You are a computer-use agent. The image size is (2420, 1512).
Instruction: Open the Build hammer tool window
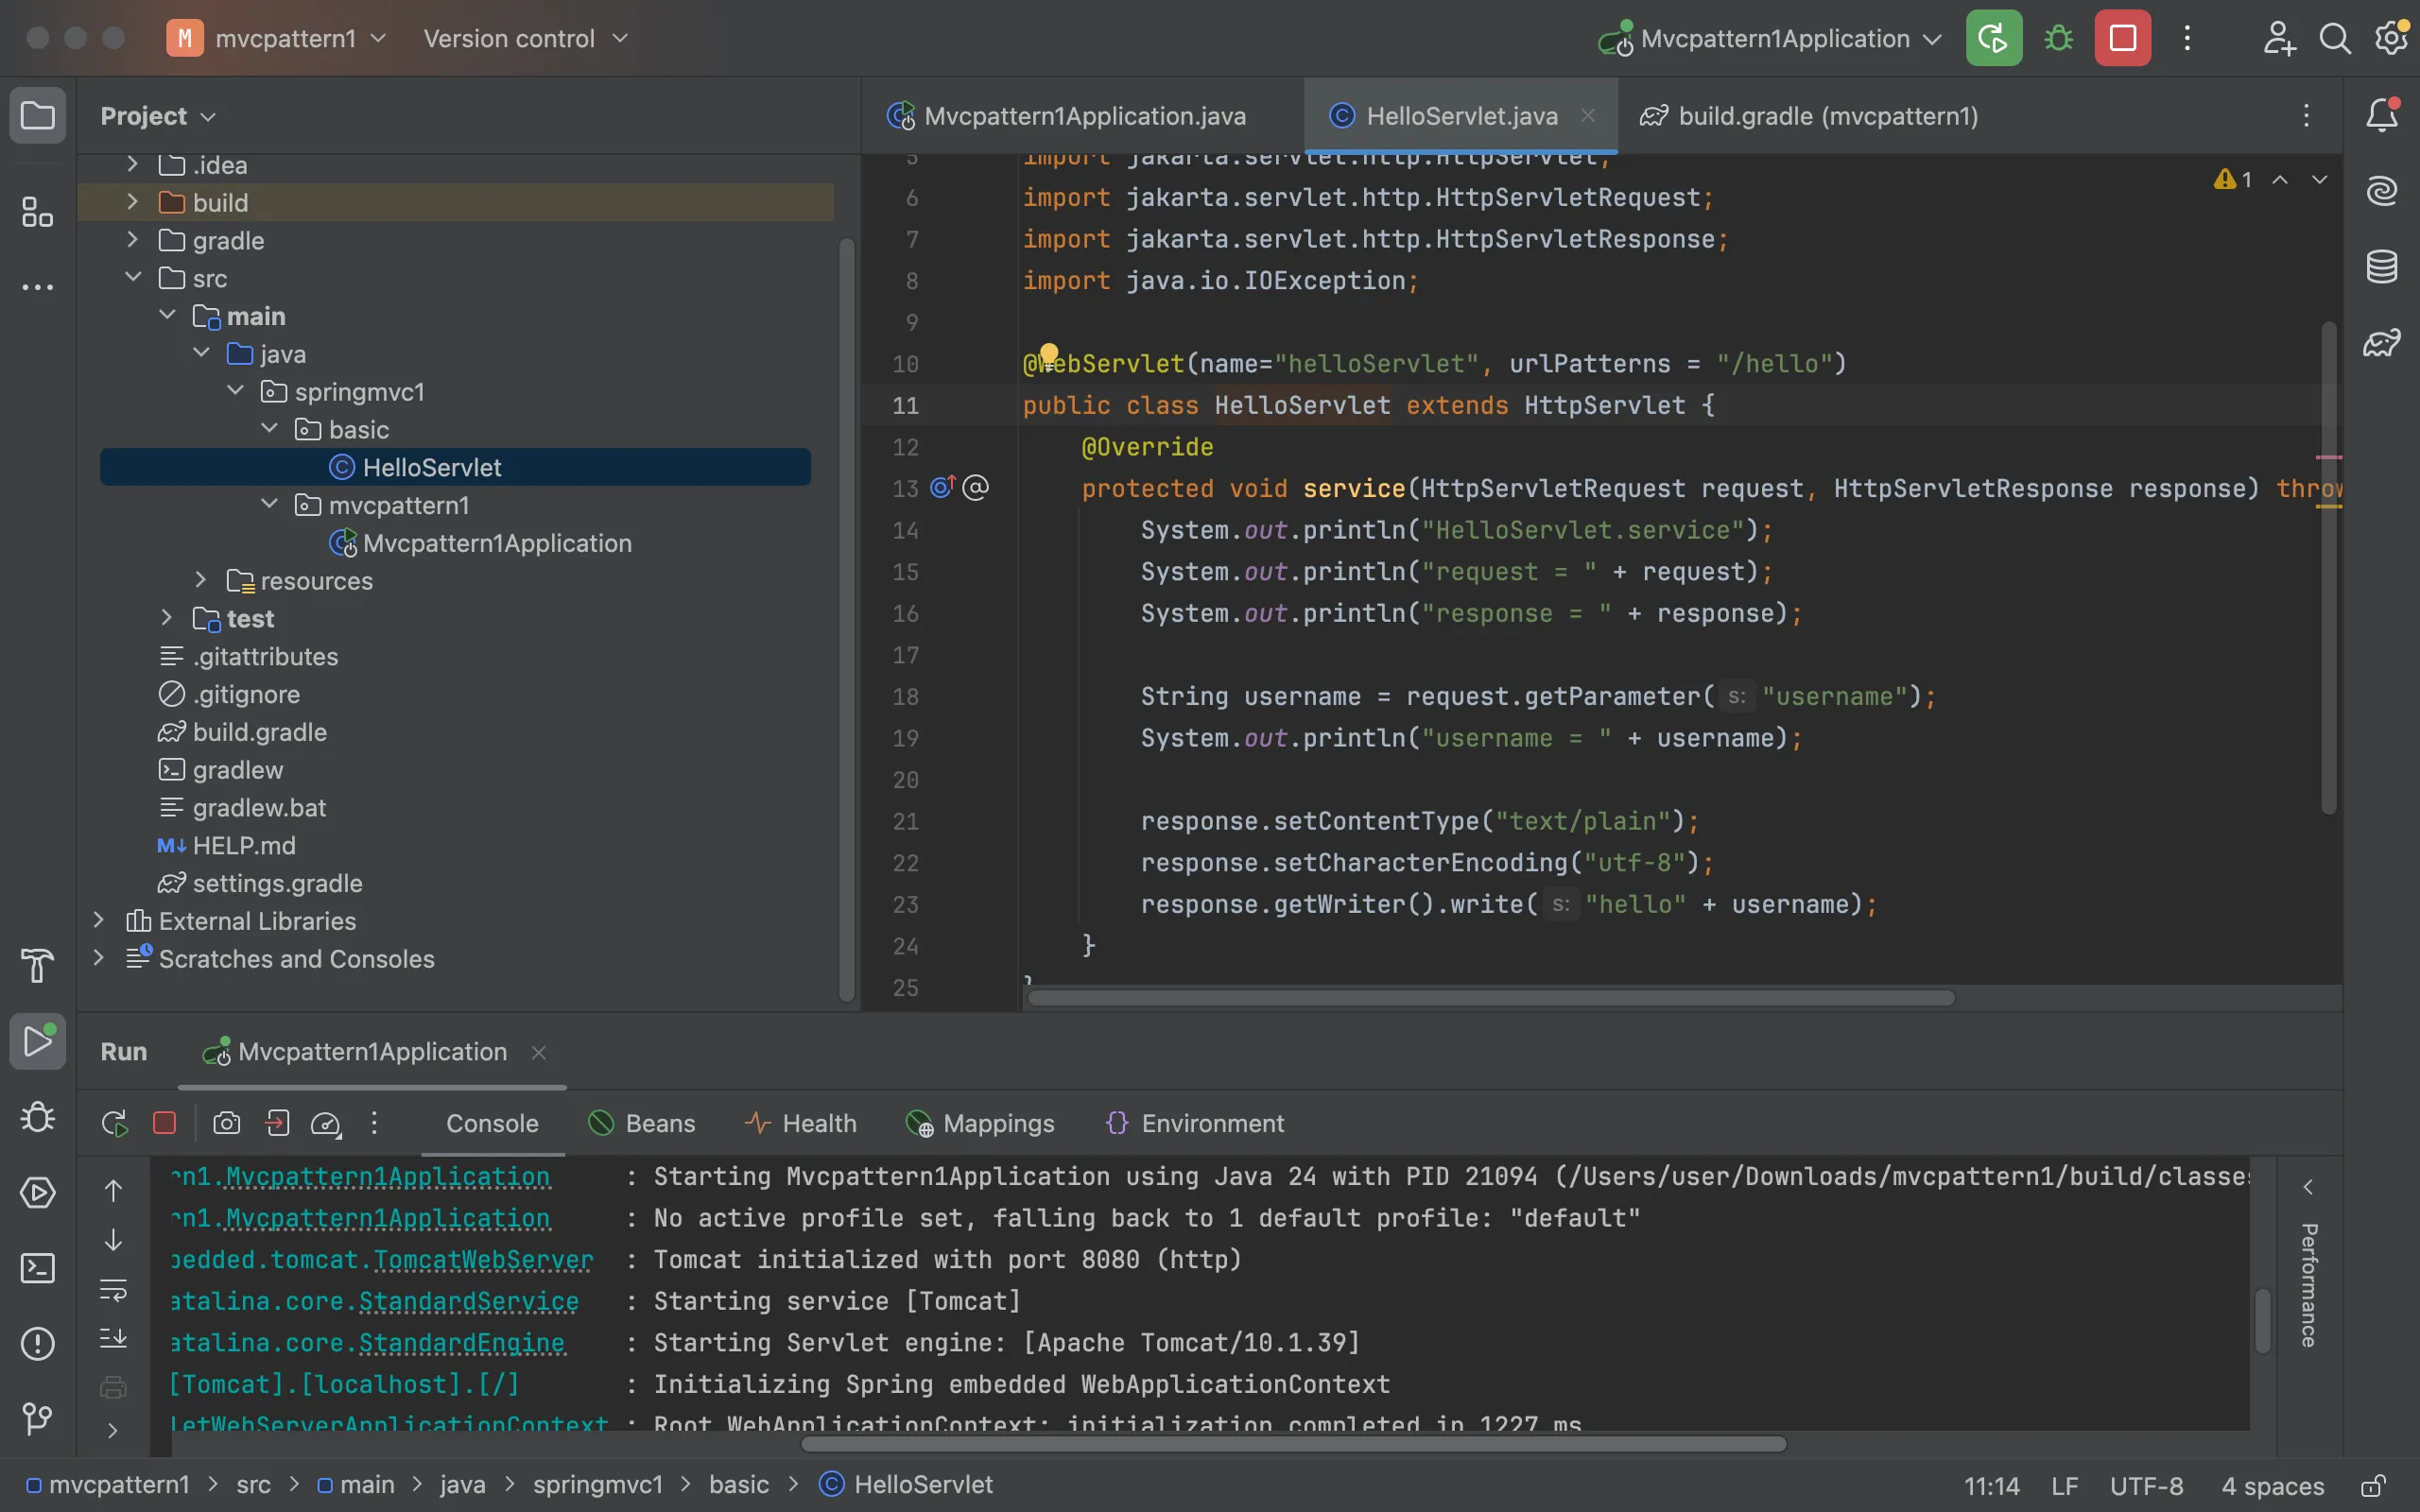[38, 966]
